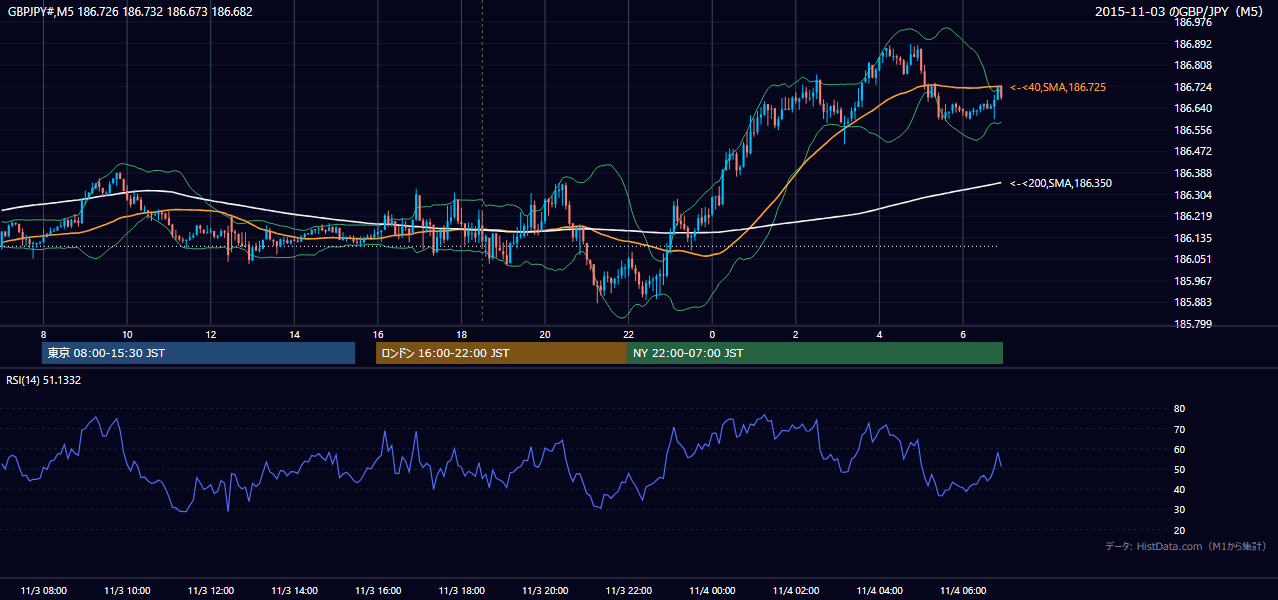Click the RSI axis level 30
The width and height of the screenshot is (1278, 600).
click(x=1179, y=510)
